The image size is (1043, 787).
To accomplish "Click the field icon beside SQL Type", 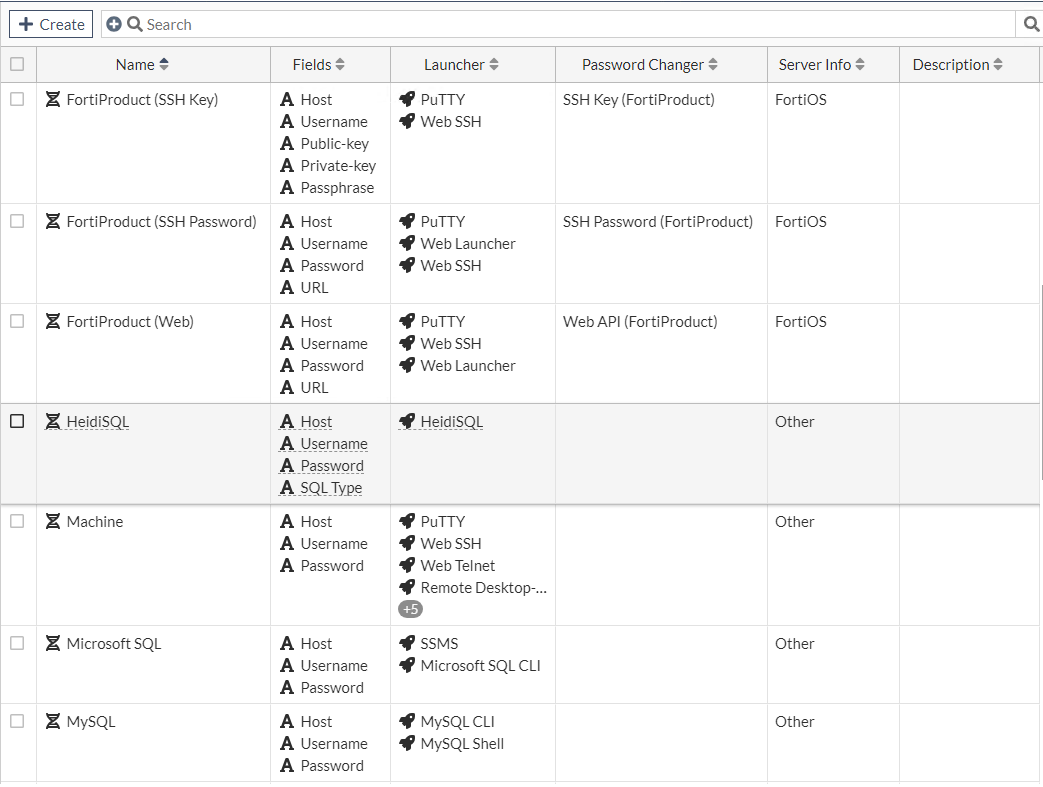I will [287, 488].
